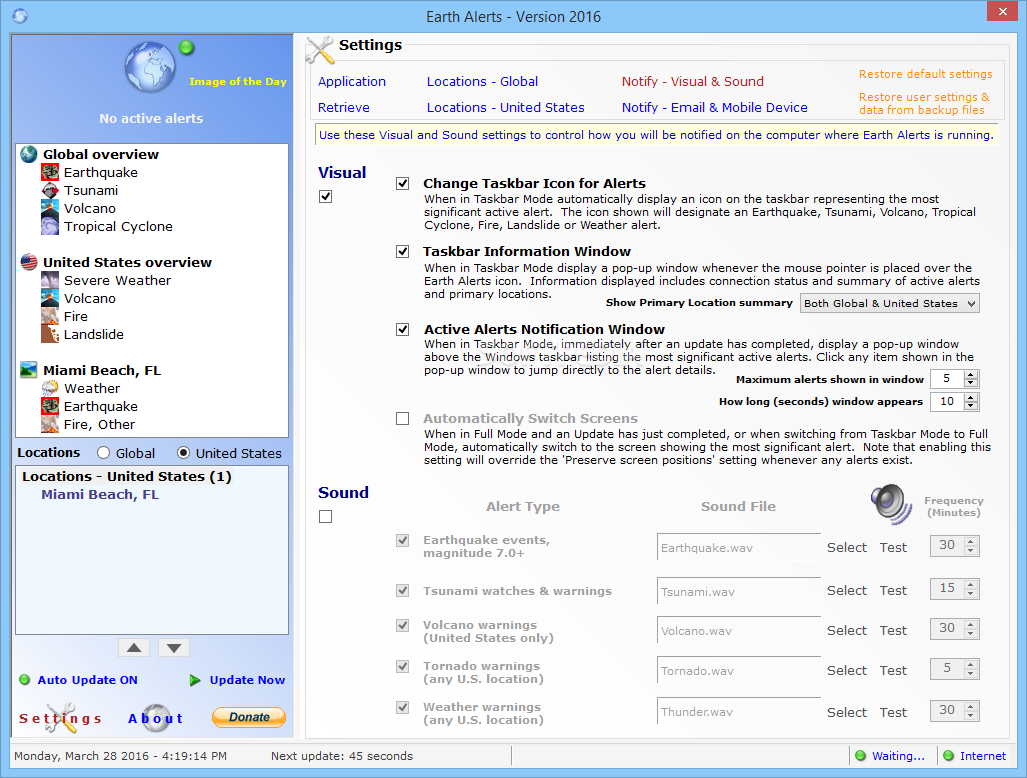Click the Earthquake icon under Global overview
The image size is (1027, 778).
tap(50, 172)
